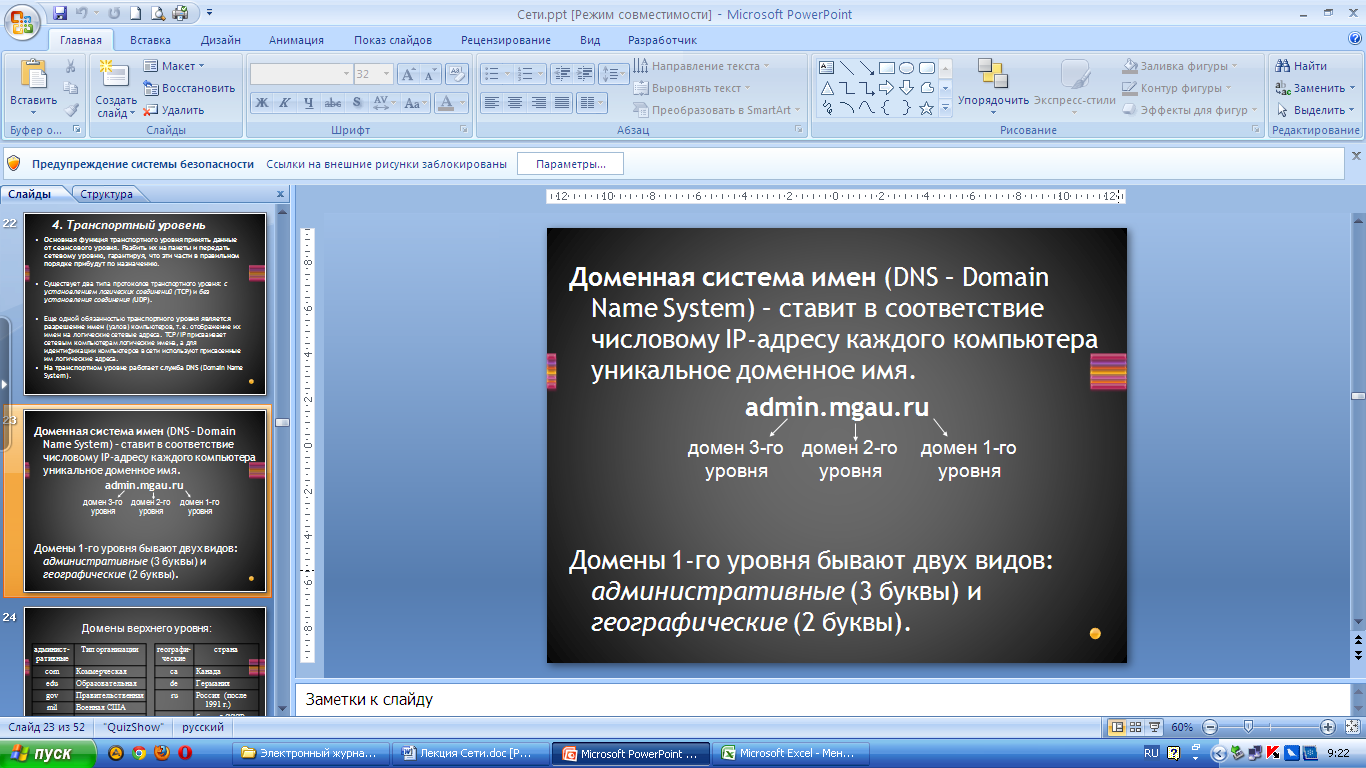The width and height of the screenshot is (1366, 768).
Task: Click the Save icon in quick access toolbar
Action: (x=60, y=13)
